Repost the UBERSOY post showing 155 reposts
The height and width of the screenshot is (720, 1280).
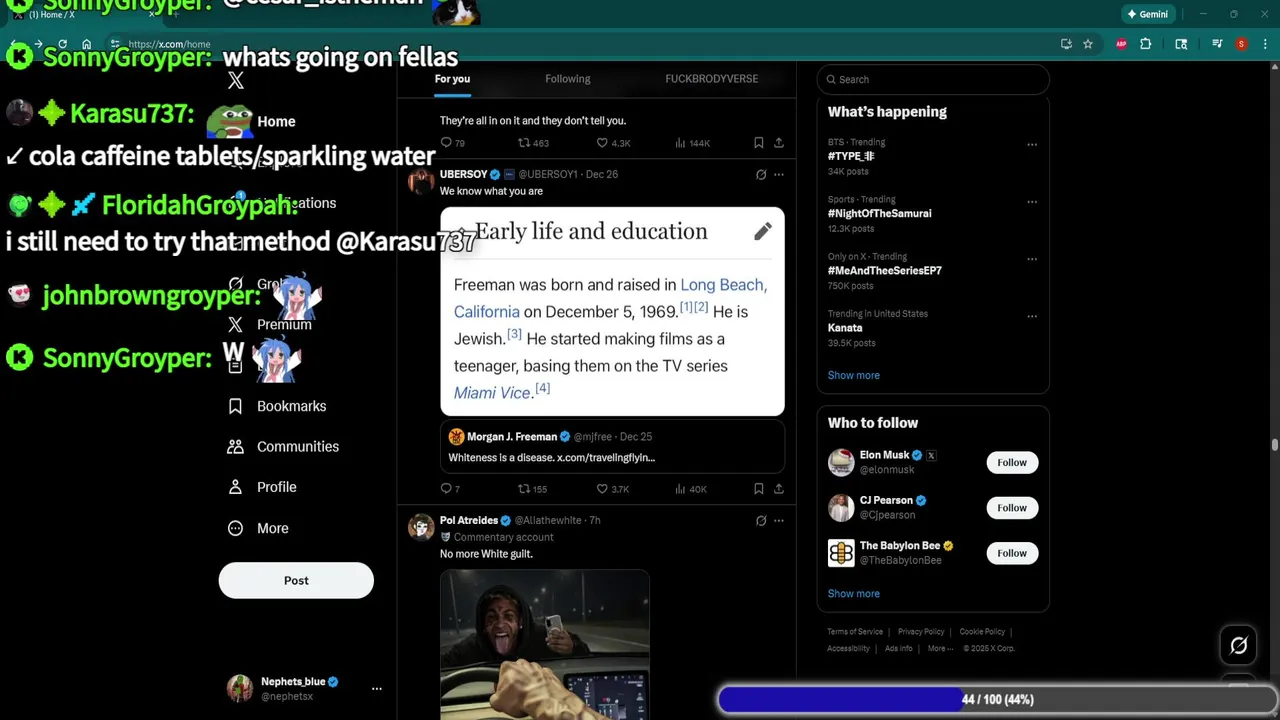pyautogui.click(x=532, y=489)
